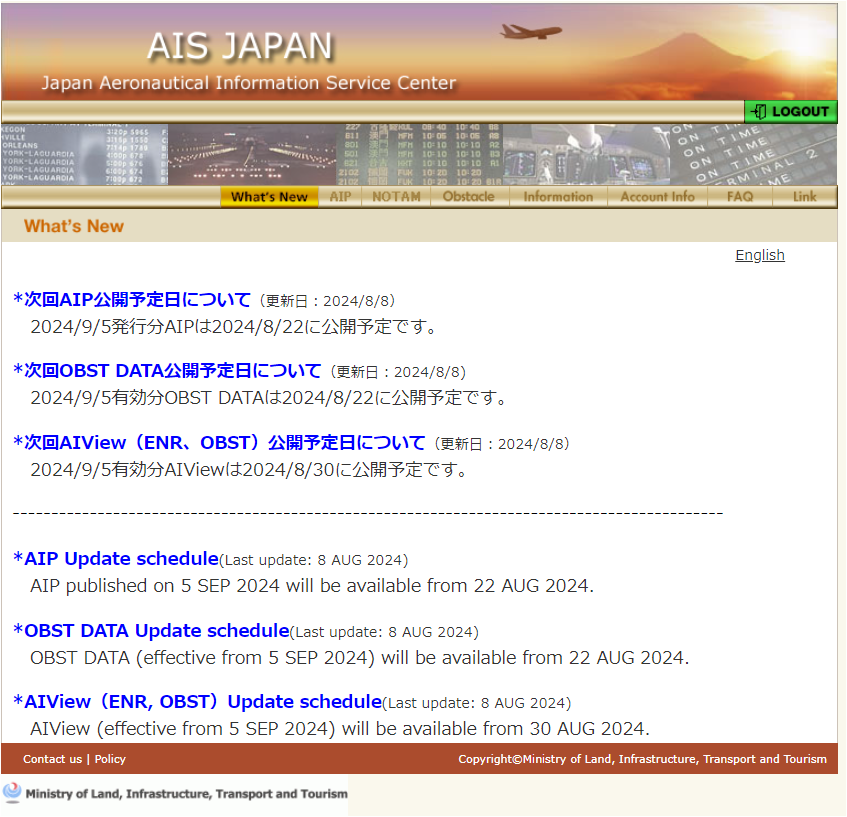This screenshot has height=817, width=847.
Task: Open the Contact us footer link
Action: tap(52, 759)
